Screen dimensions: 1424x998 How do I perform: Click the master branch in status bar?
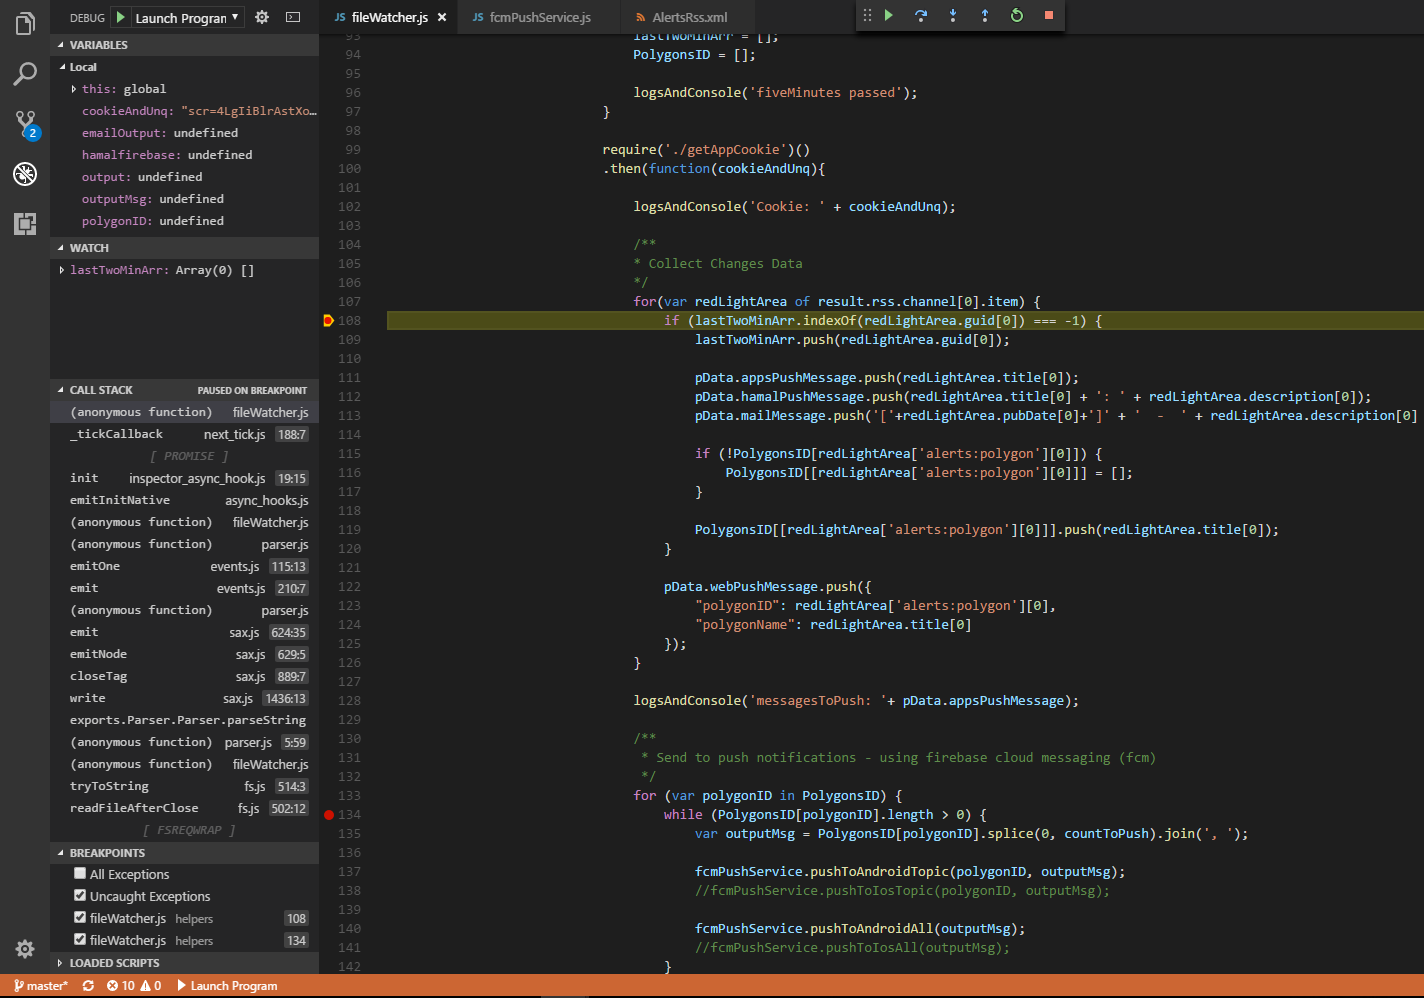(x=41, y=986)
